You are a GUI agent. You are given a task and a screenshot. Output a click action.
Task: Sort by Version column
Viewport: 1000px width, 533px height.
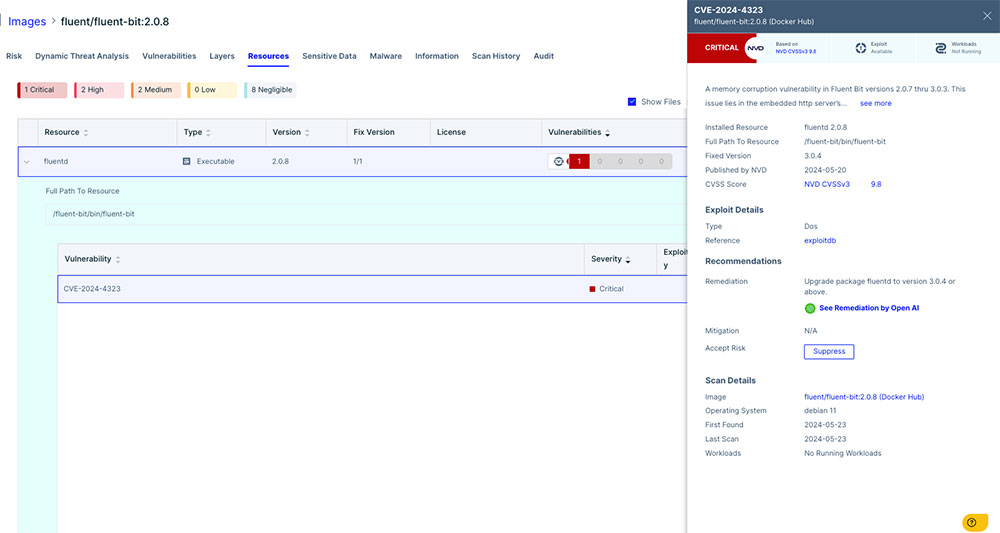tap(307, 133)
